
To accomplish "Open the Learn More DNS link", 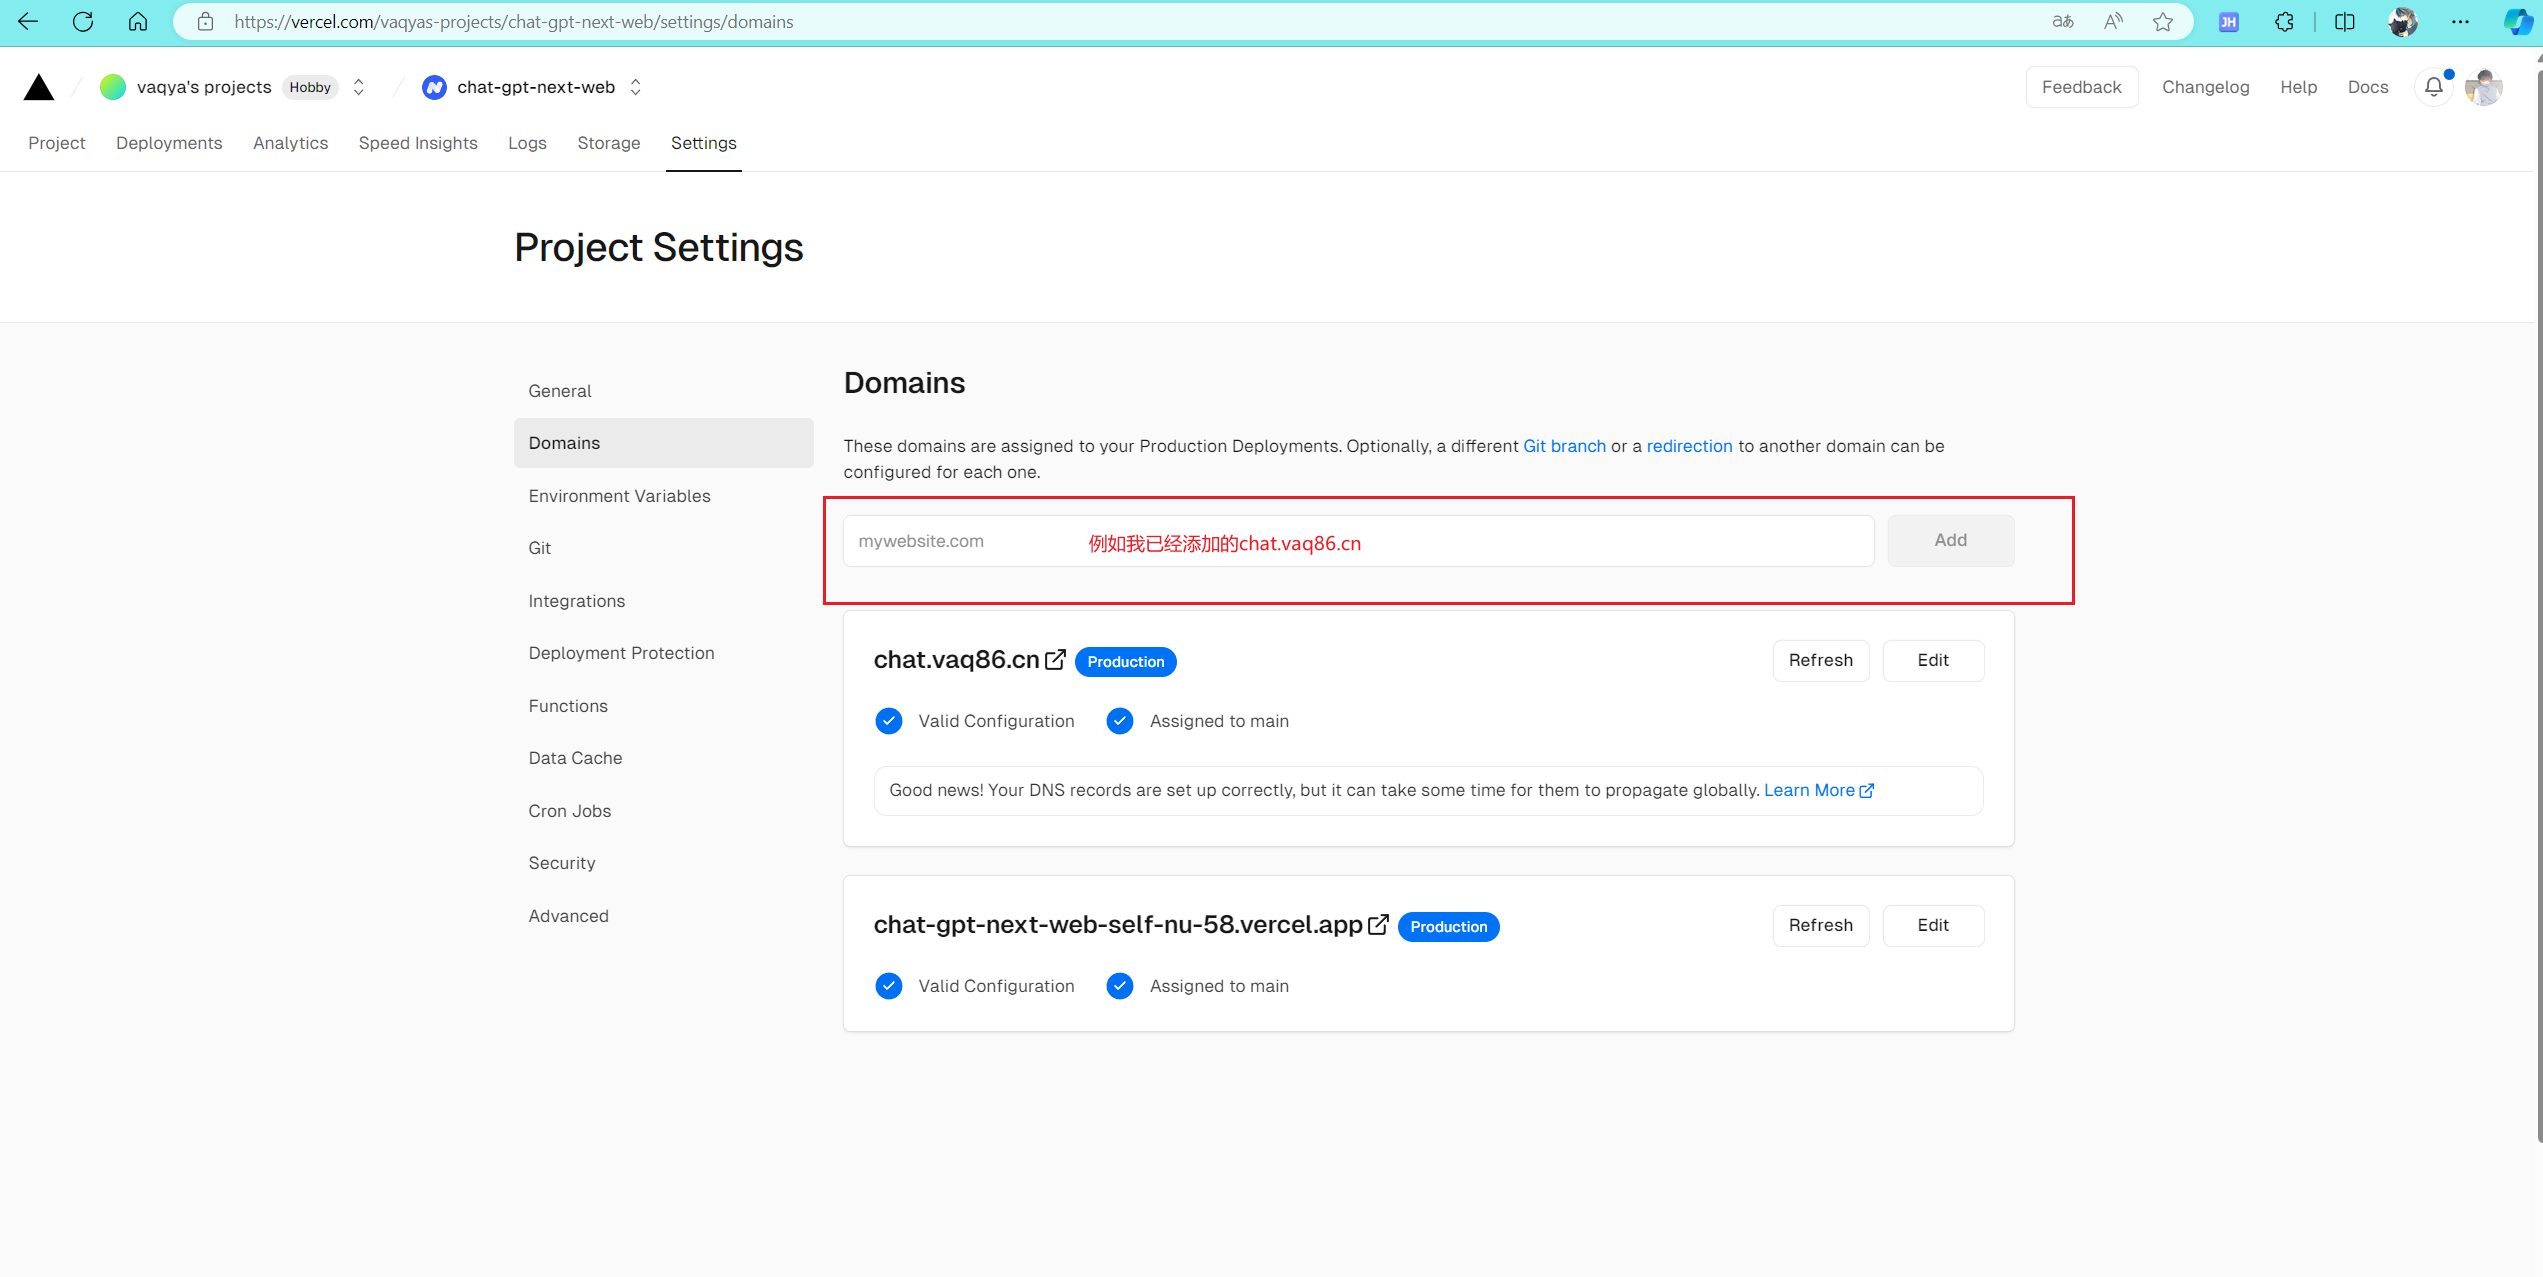I will pyautogui.click(x=1818, y=790).
